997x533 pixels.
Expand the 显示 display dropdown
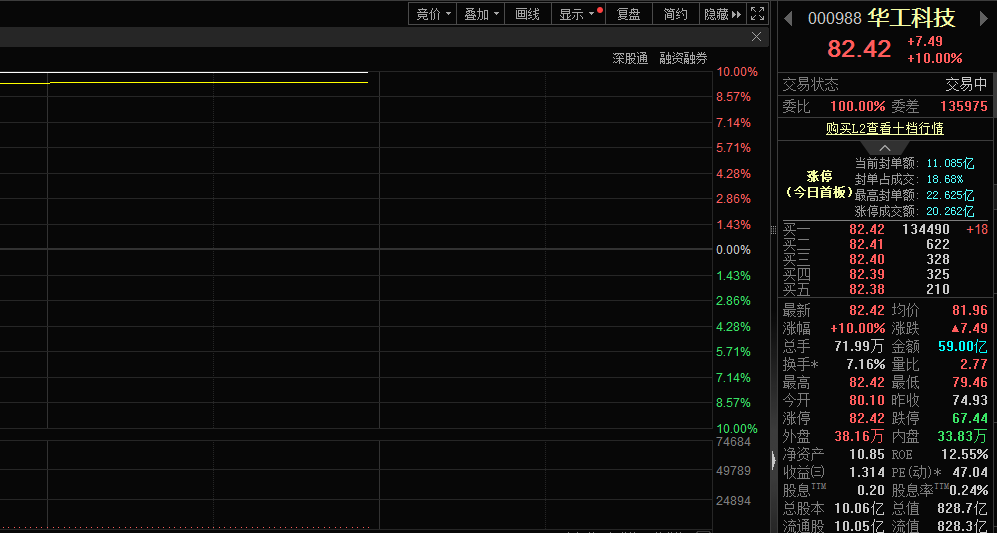coord(576,14)
